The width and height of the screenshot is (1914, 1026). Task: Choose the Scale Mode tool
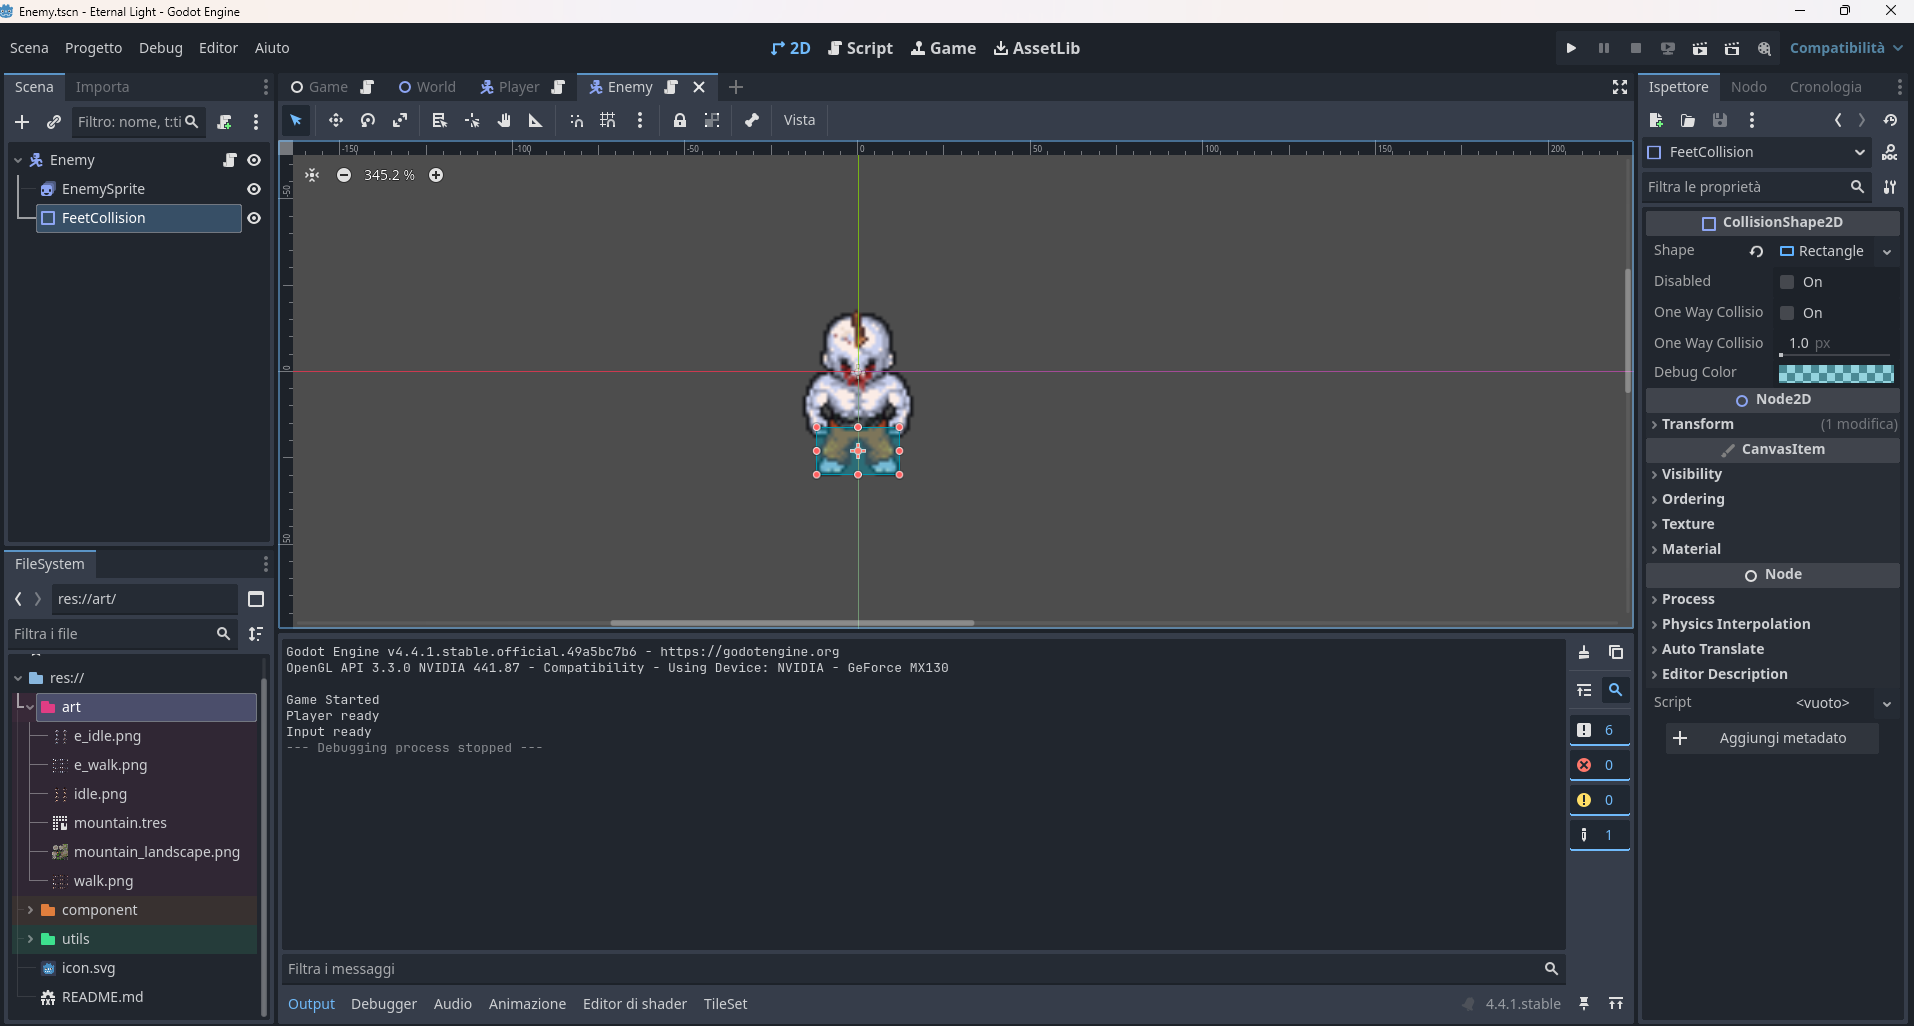[400, 120]
